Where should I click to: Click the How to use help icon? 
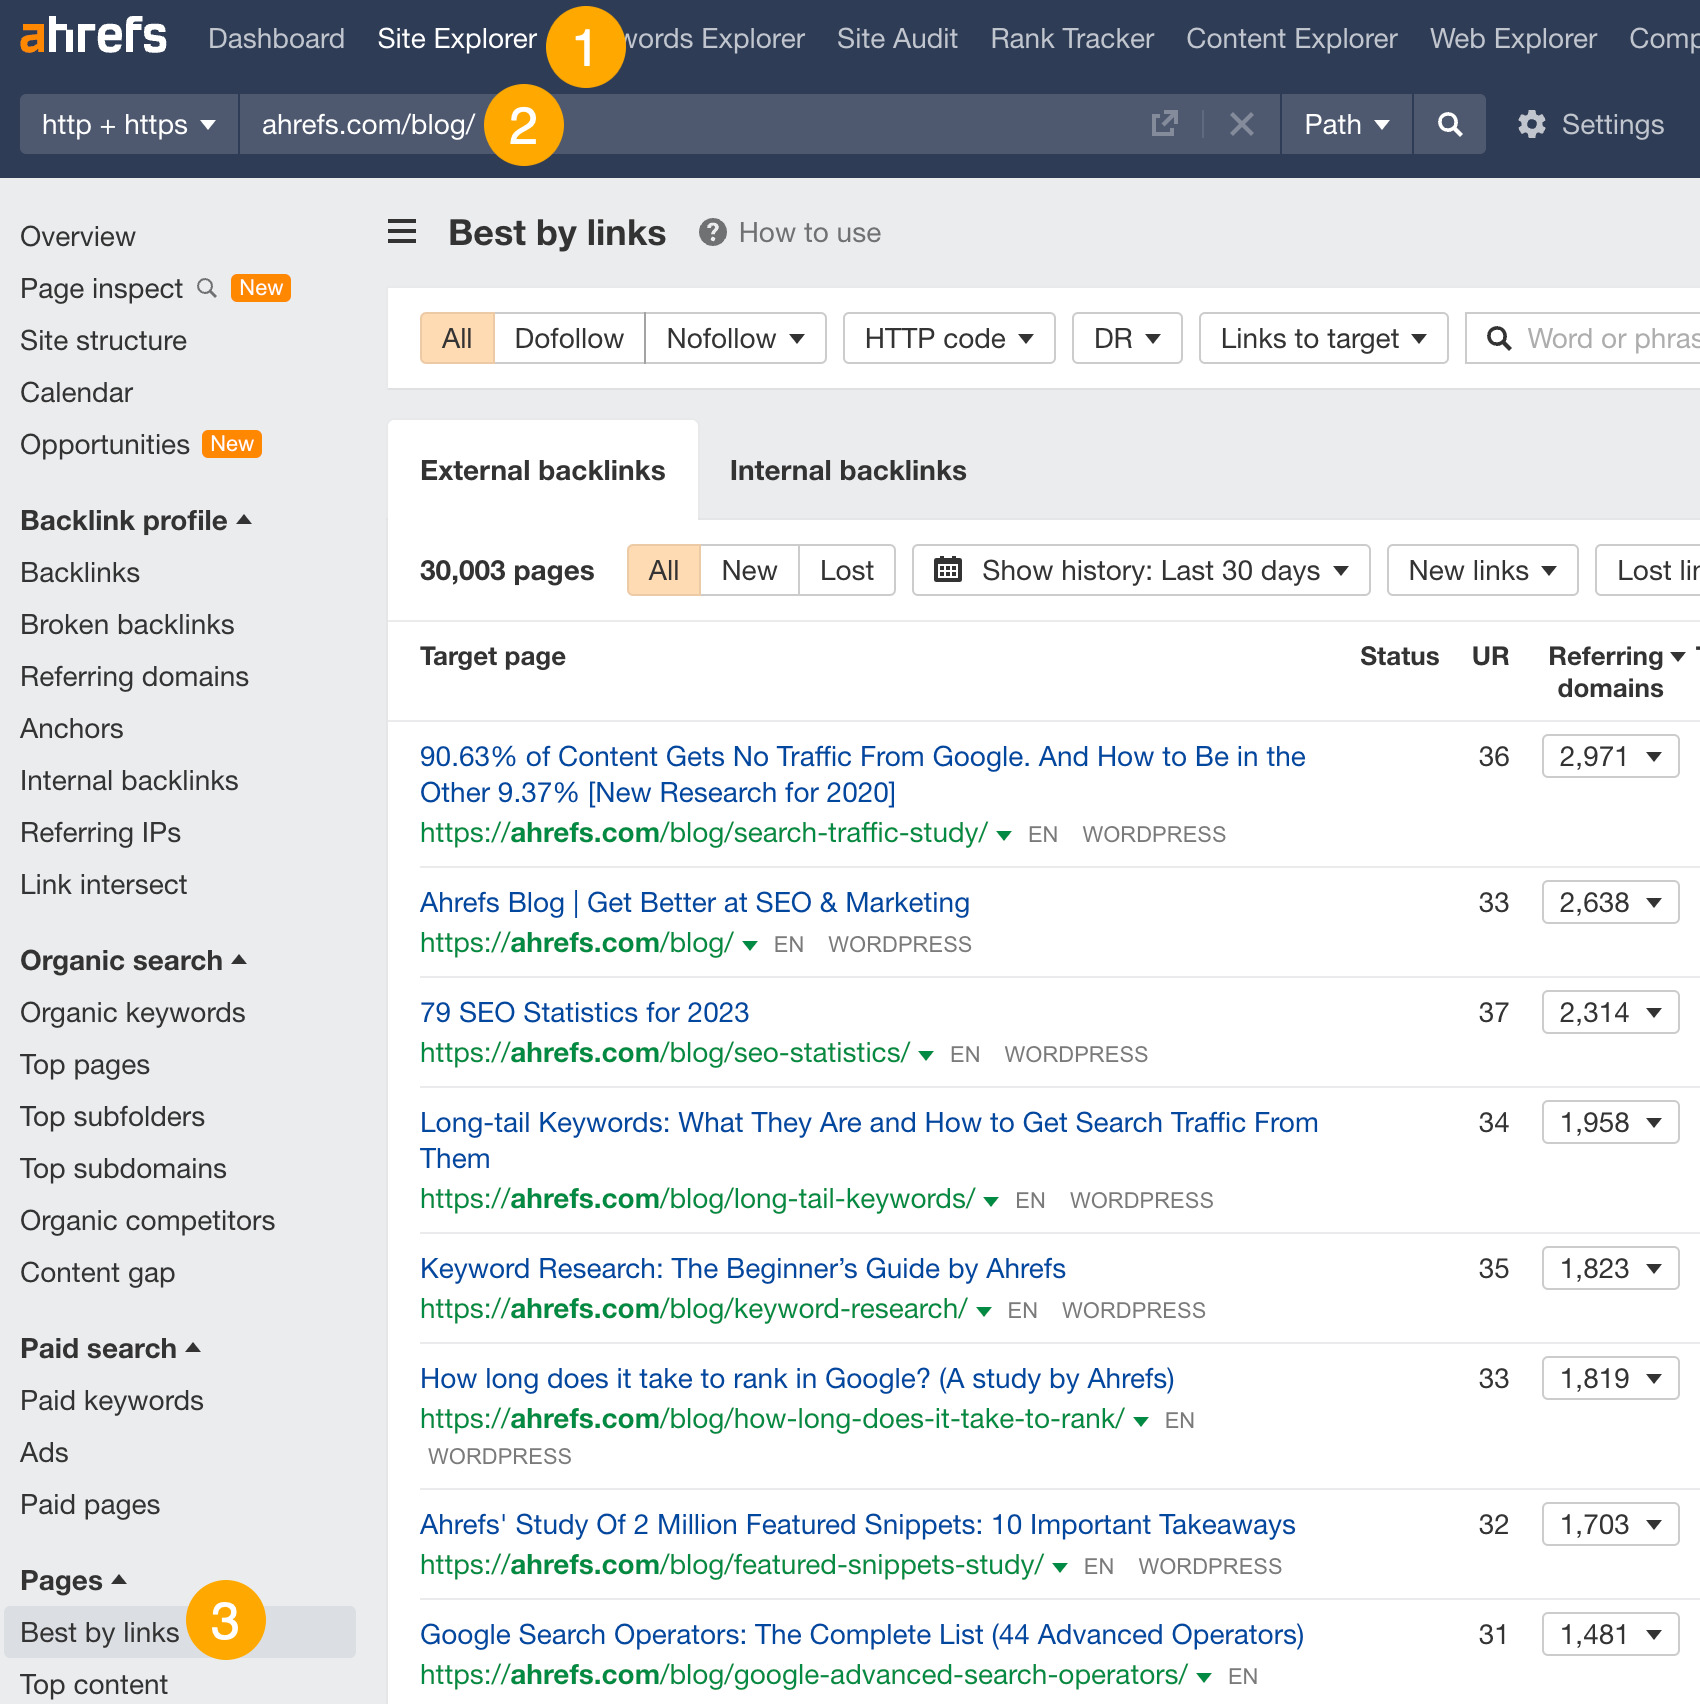[712, 232]
